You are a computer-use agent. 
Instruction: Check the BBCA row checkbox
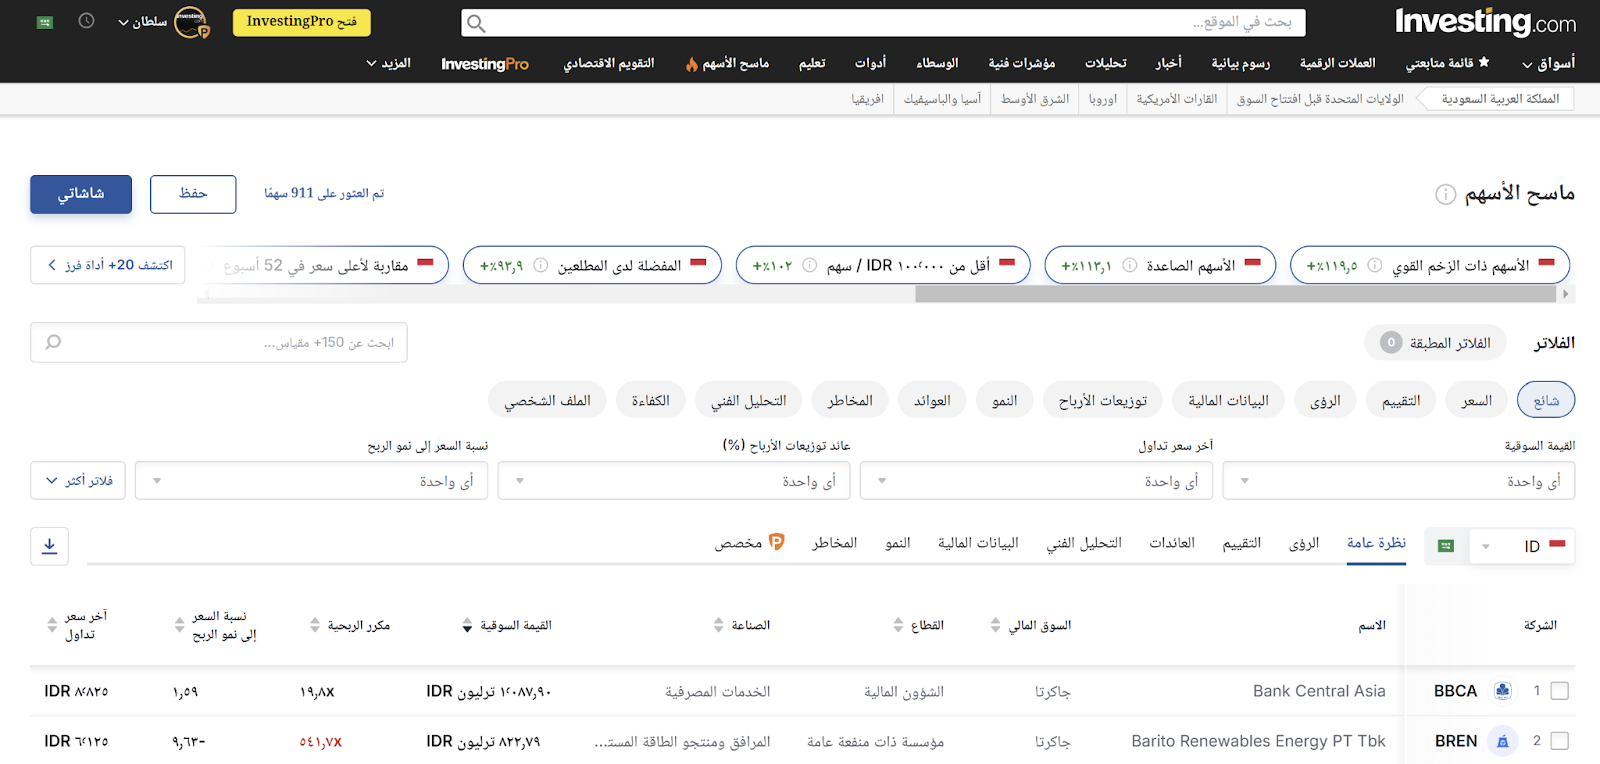1559,691
